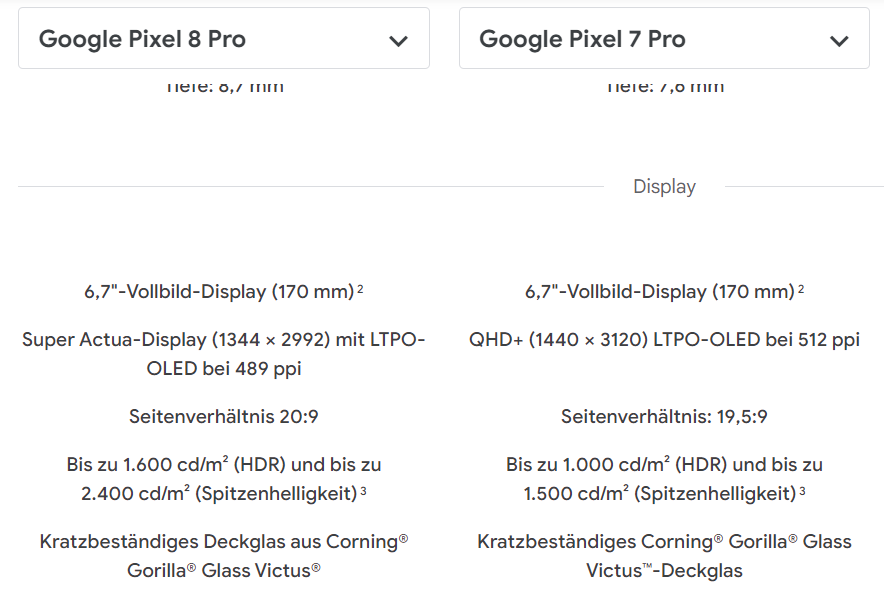Image resolution: width=884 pixels, height=592 pixels.
Task: Click the Pixel 7 Pro 6,7"-Vollbild-Display text
Action: pyautogui.click(x=659, y=292)
